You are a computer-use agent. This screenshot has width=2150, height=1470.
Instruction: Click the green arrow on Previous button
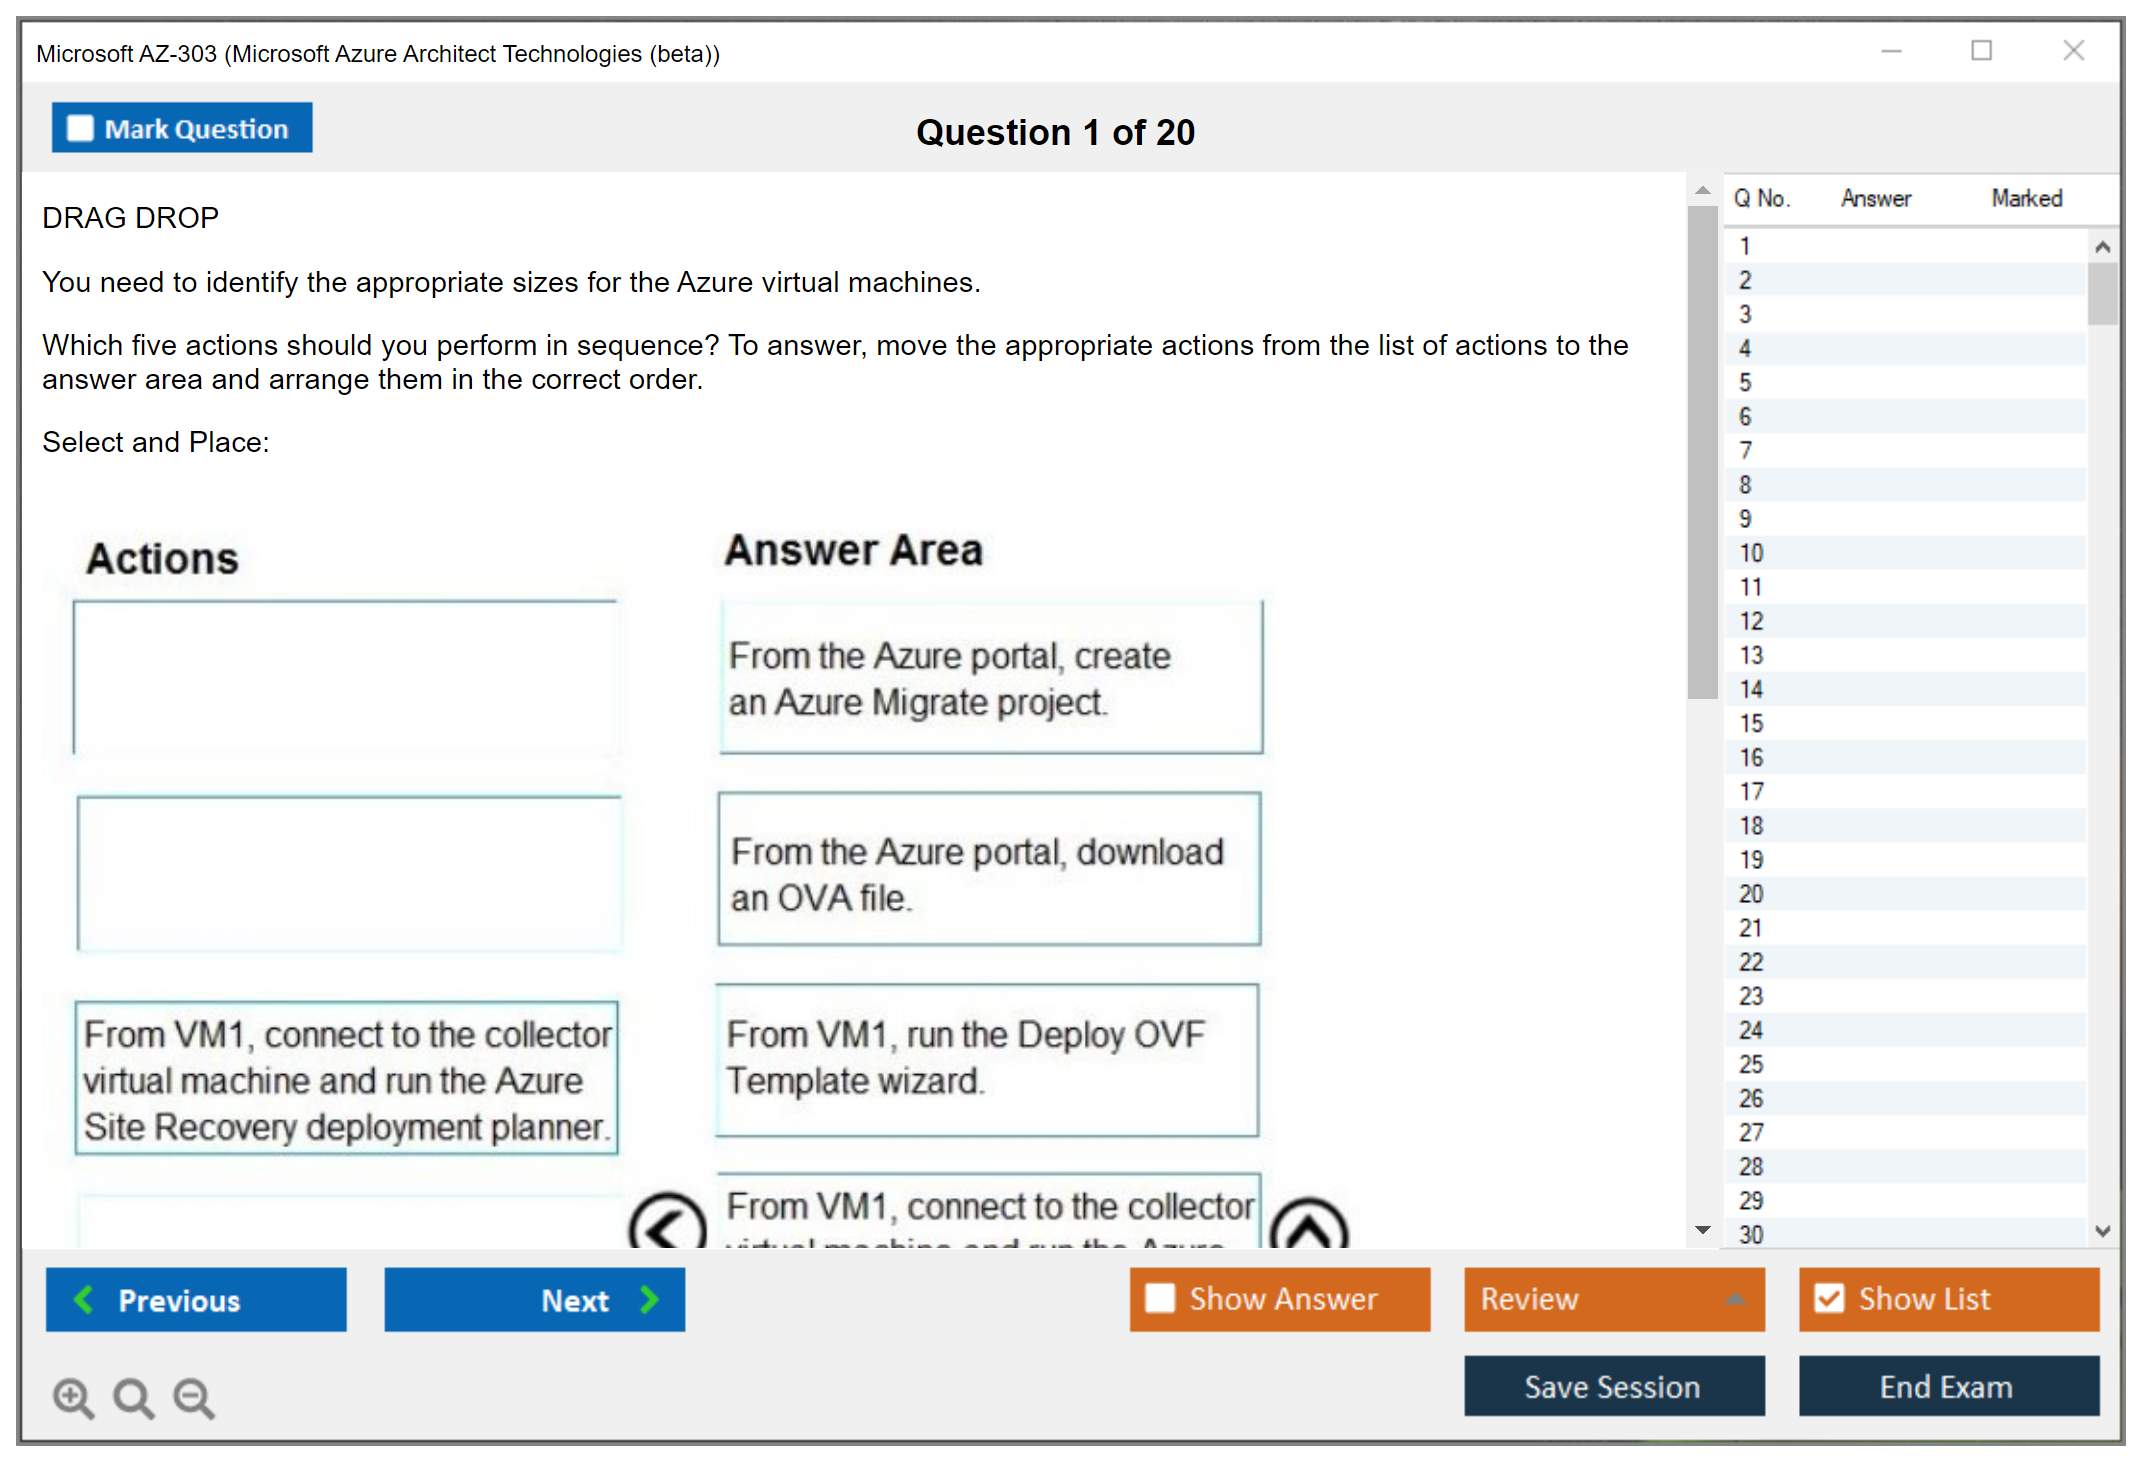(85, 1299)
